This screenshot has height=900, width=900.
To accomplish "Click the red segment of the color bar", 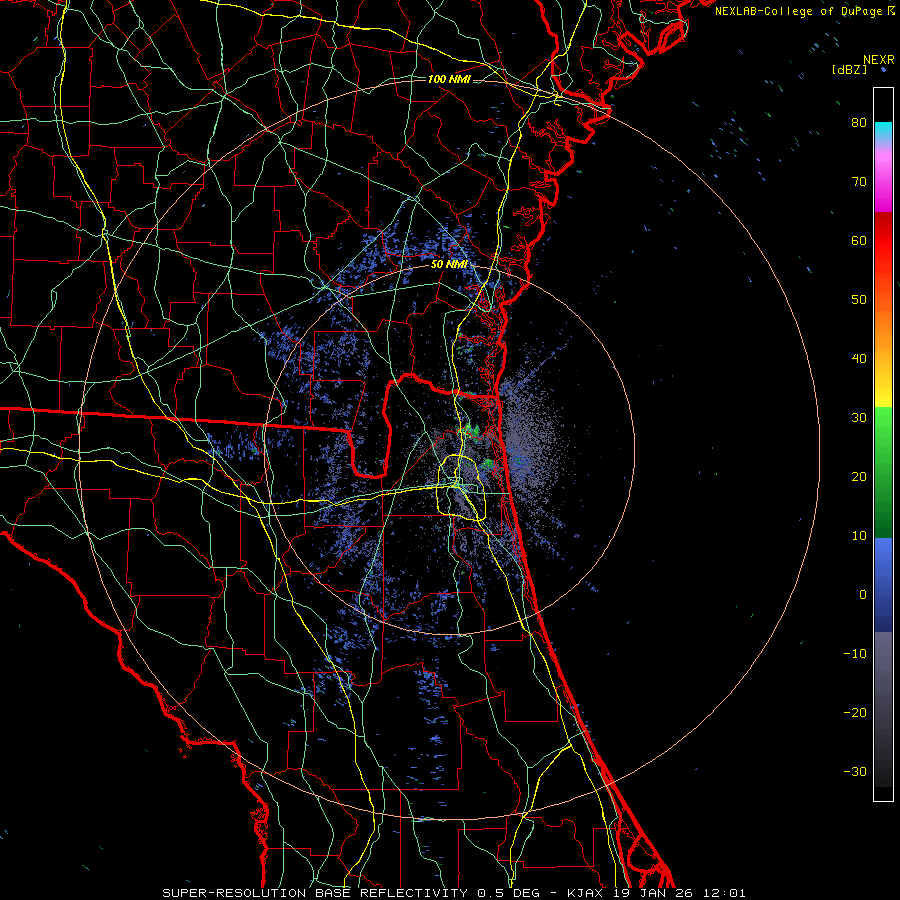I will coord(883,241).
